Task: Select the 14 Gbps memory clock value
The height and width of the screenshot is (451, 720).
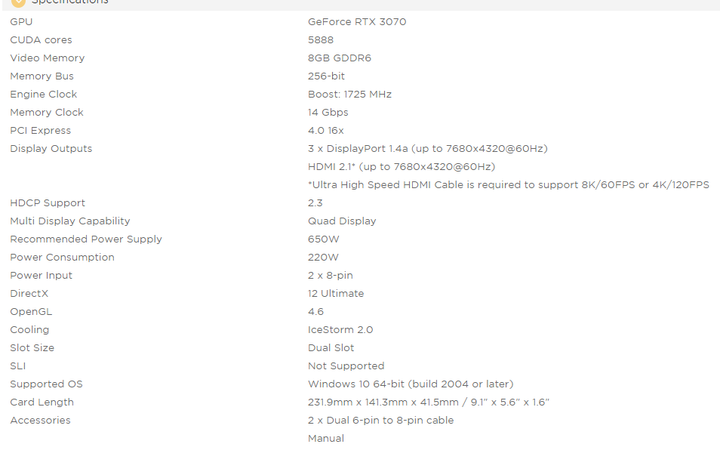Action: point(328,113)
